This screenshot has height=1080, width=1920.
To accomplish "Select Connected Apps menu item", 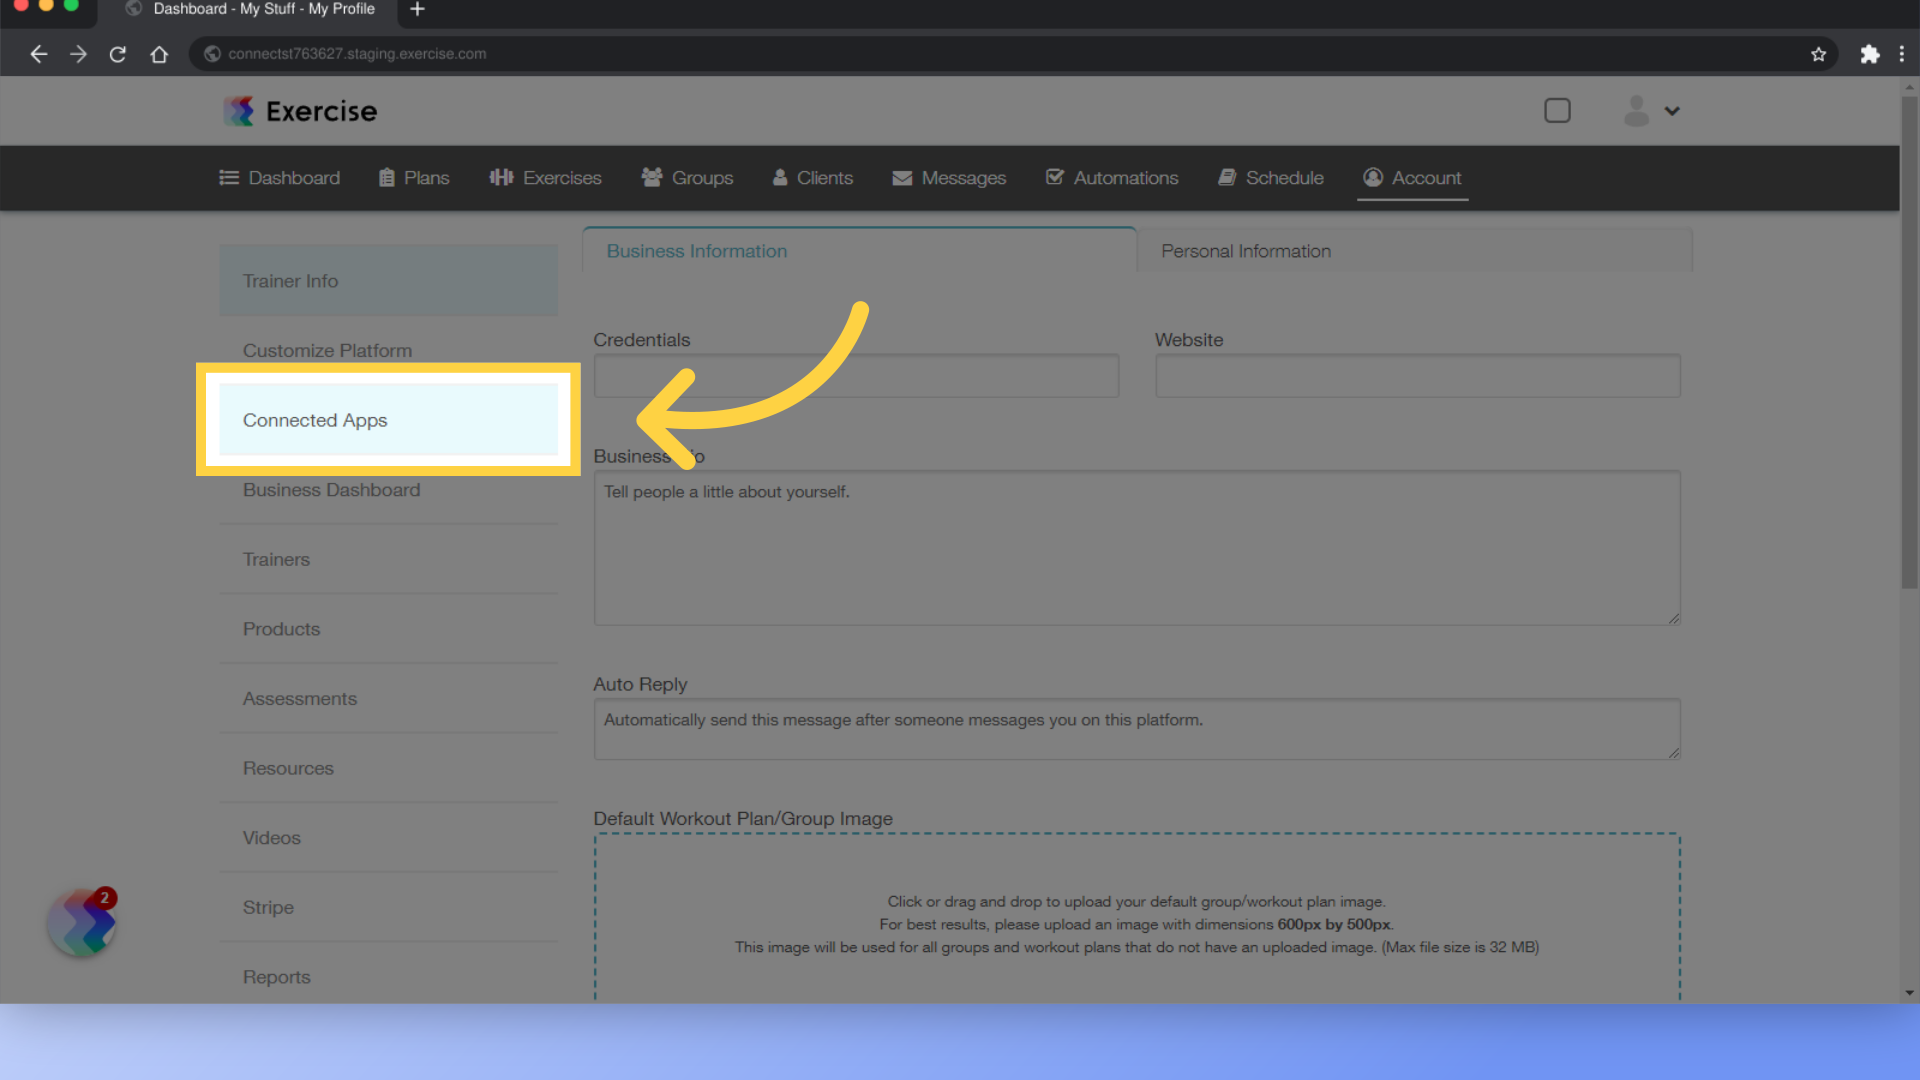I will point(388,419).
